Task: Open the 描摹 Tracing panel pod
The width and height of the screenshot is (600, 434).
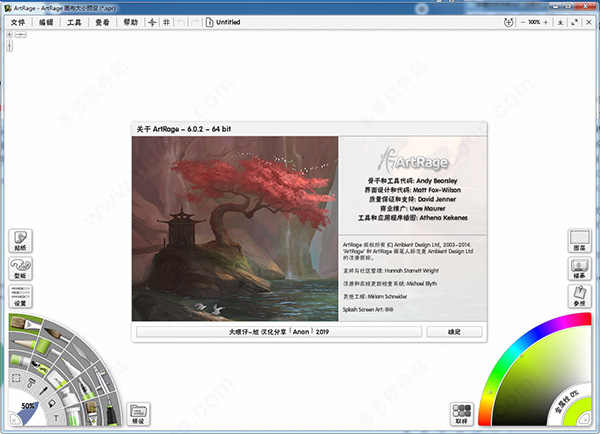Action: click(579, 269)
